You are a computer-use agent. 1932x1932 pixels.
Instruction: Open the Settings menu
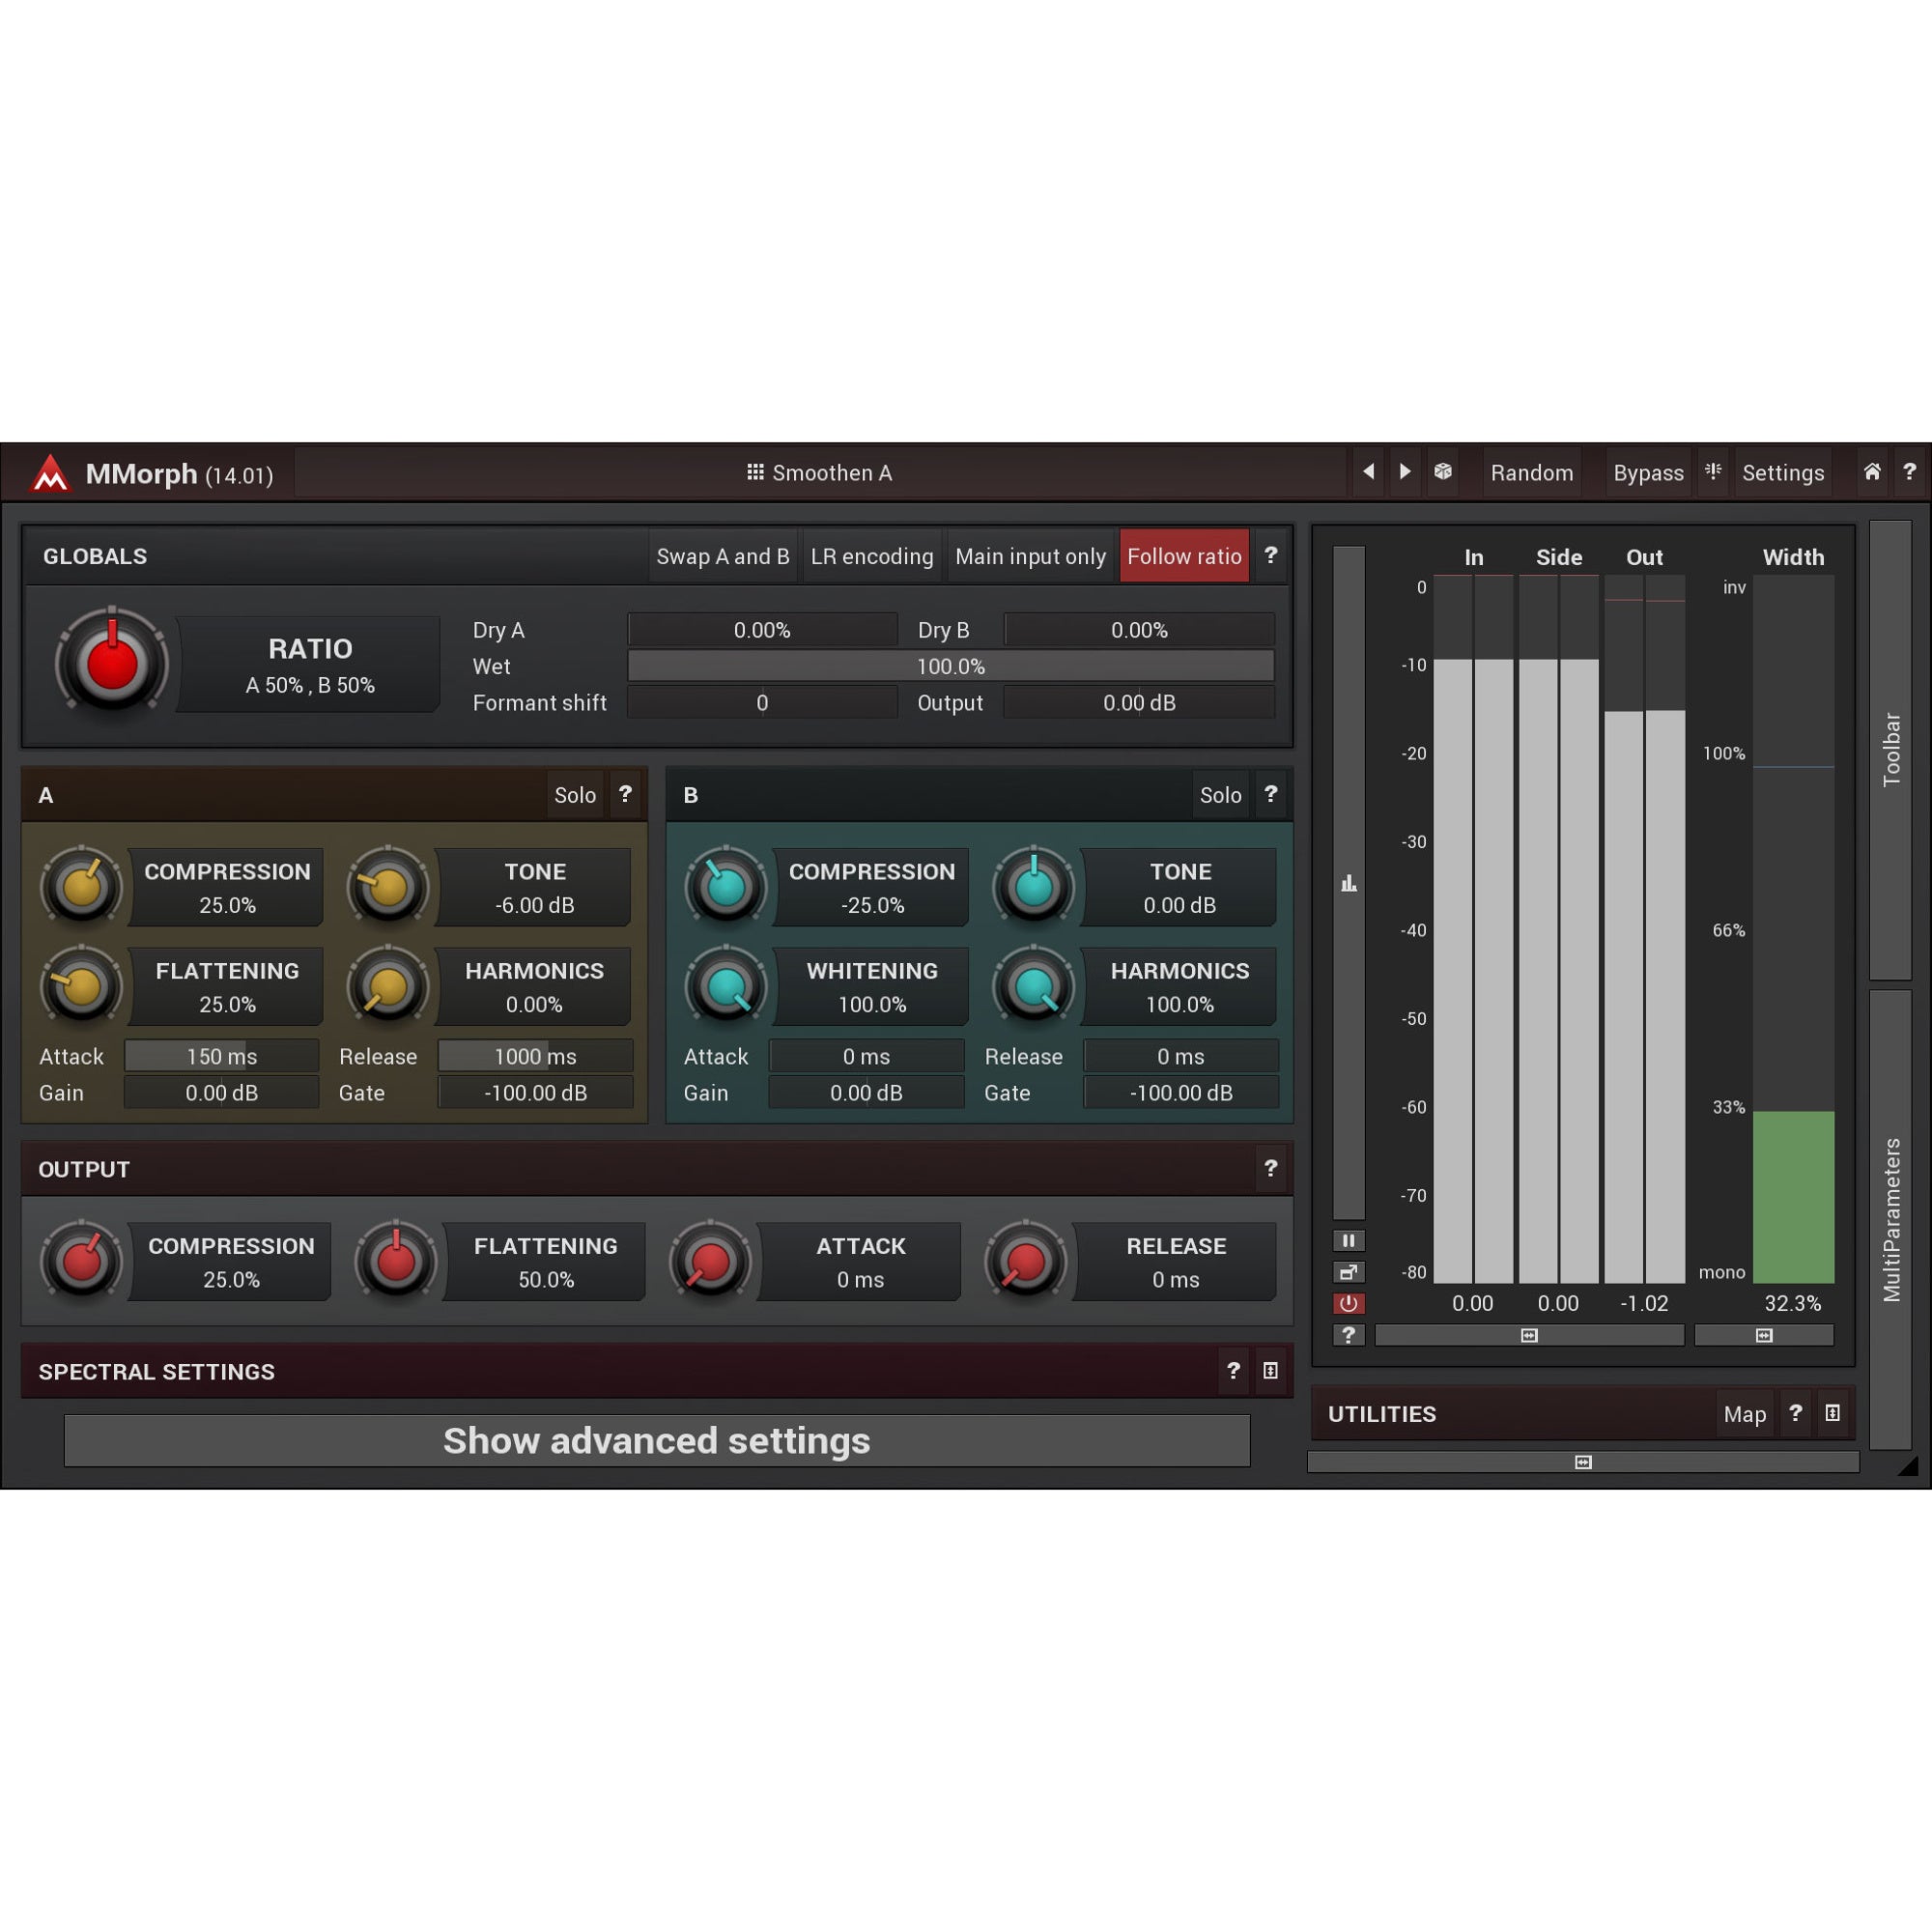pyautogui.click(x=1783, y=473)
